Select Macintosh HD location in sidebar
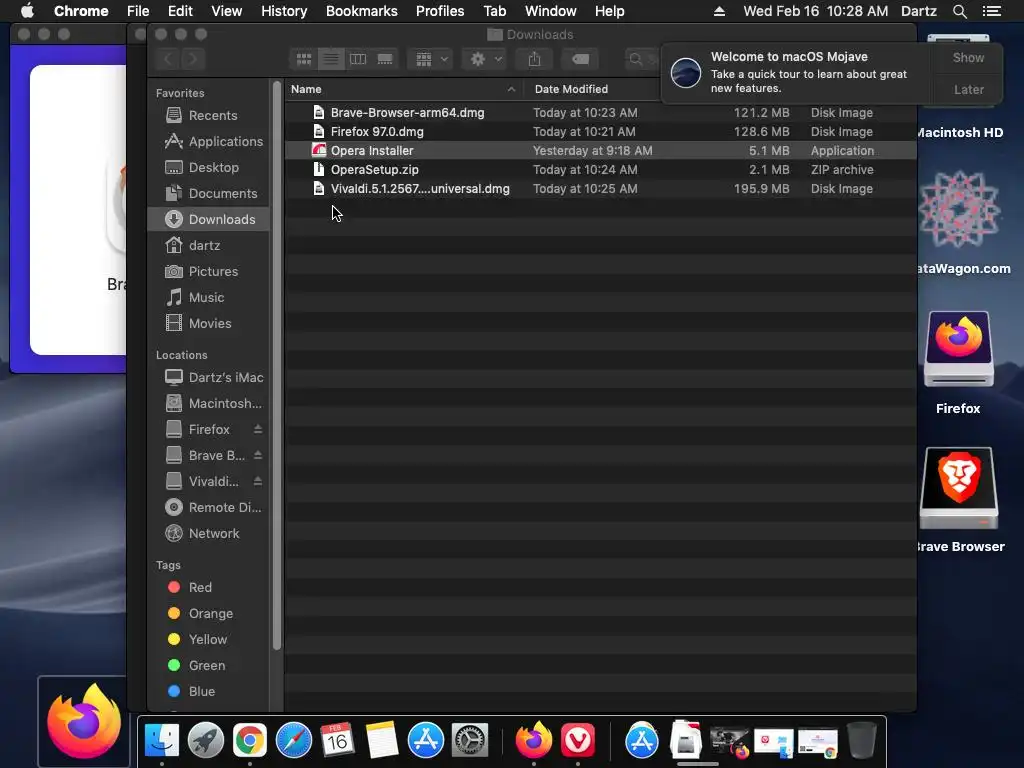This screenshot has width=1024, height=768. click(208, 404)
